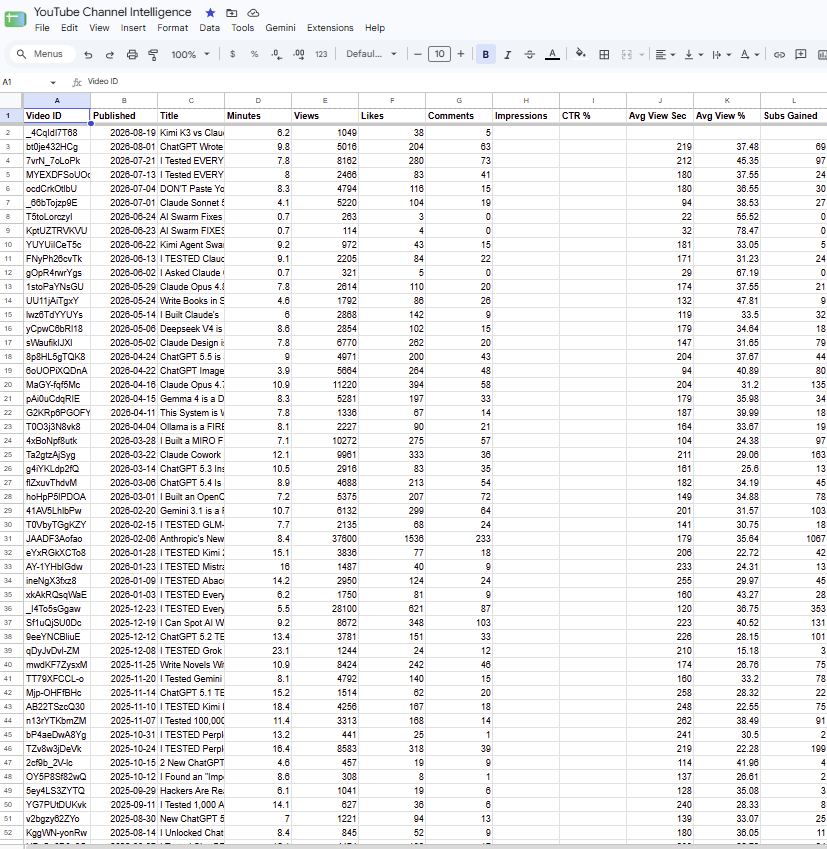Activate the paint format tool

tap(153, 55)
